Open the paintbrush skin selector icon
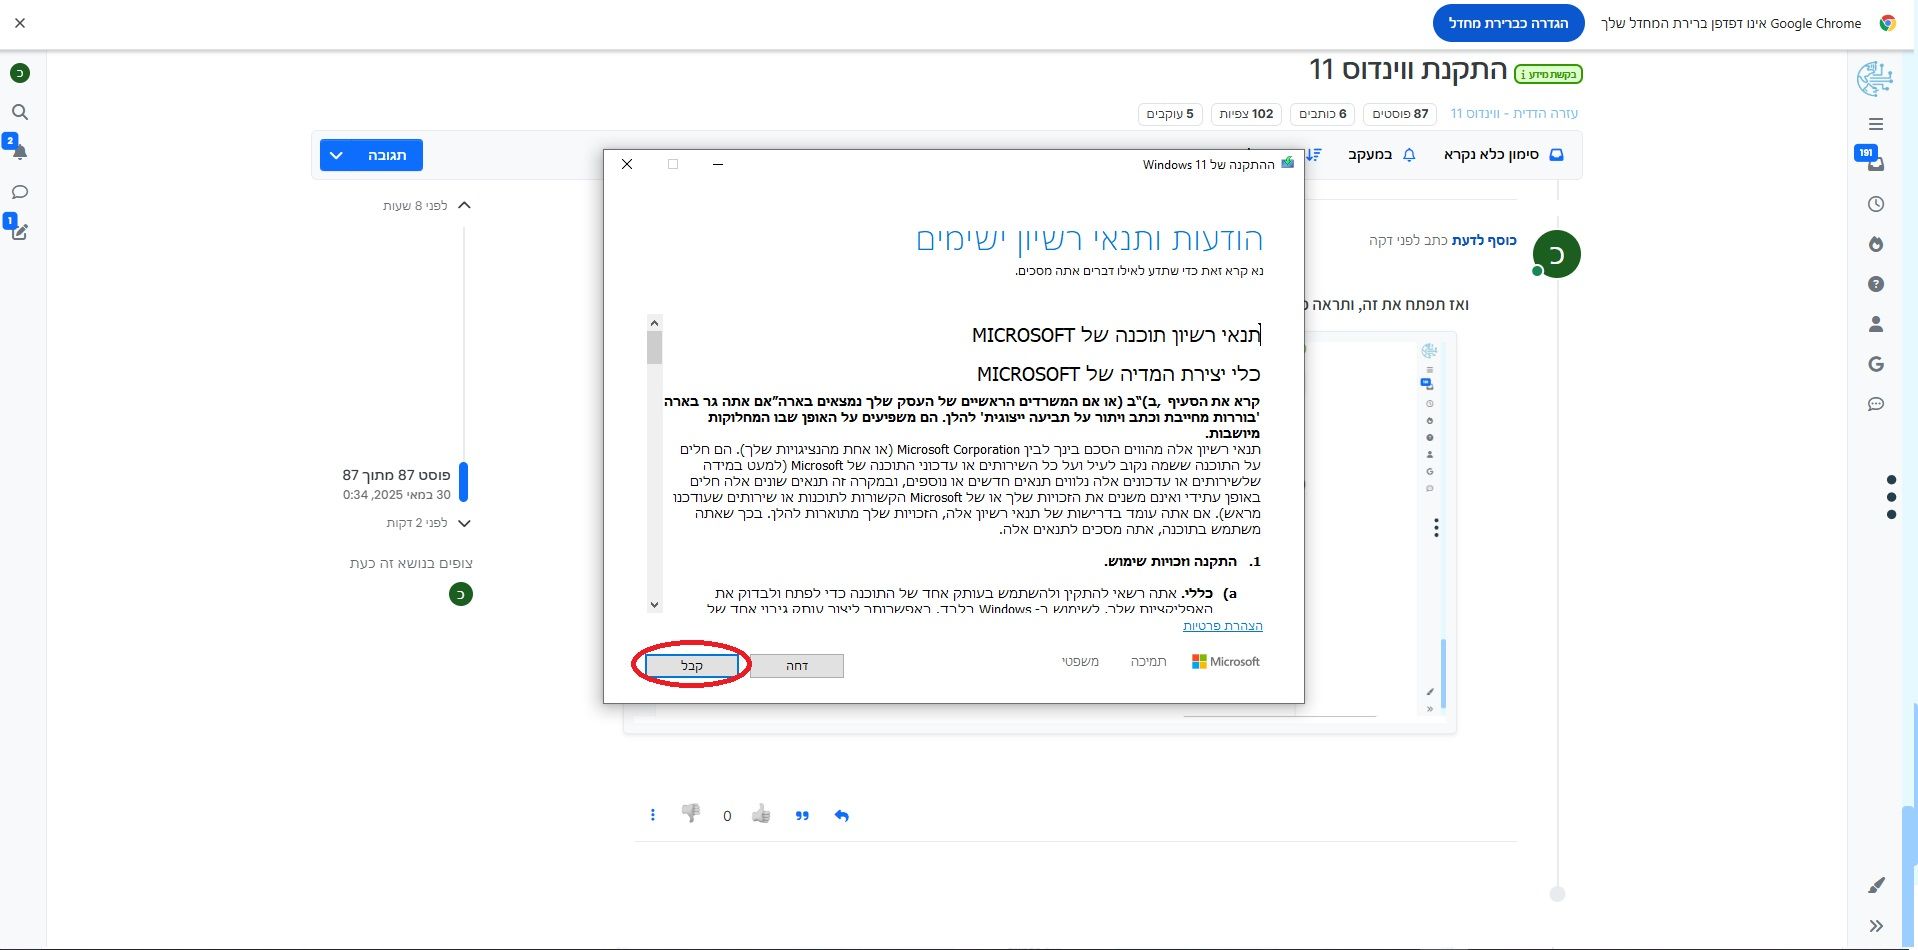 [x=1876, y=885]
